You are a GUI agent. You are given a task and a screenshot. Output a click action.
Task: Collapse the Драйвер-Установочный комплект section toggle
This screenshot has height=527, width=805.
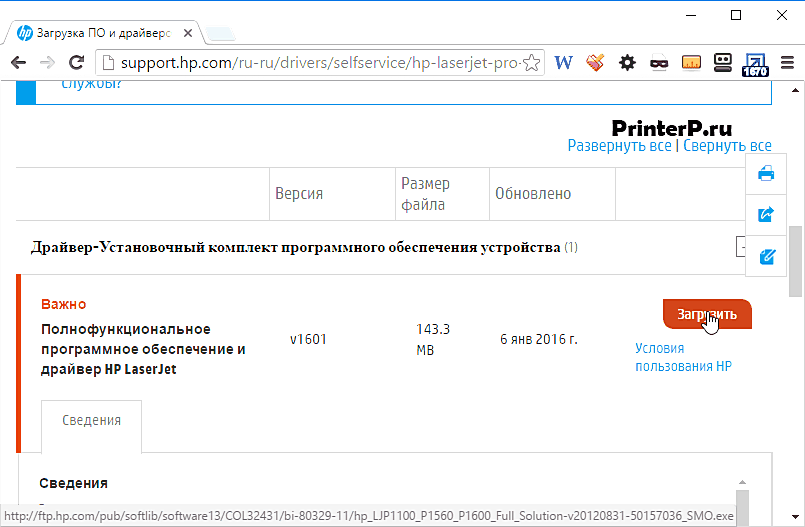741,247
